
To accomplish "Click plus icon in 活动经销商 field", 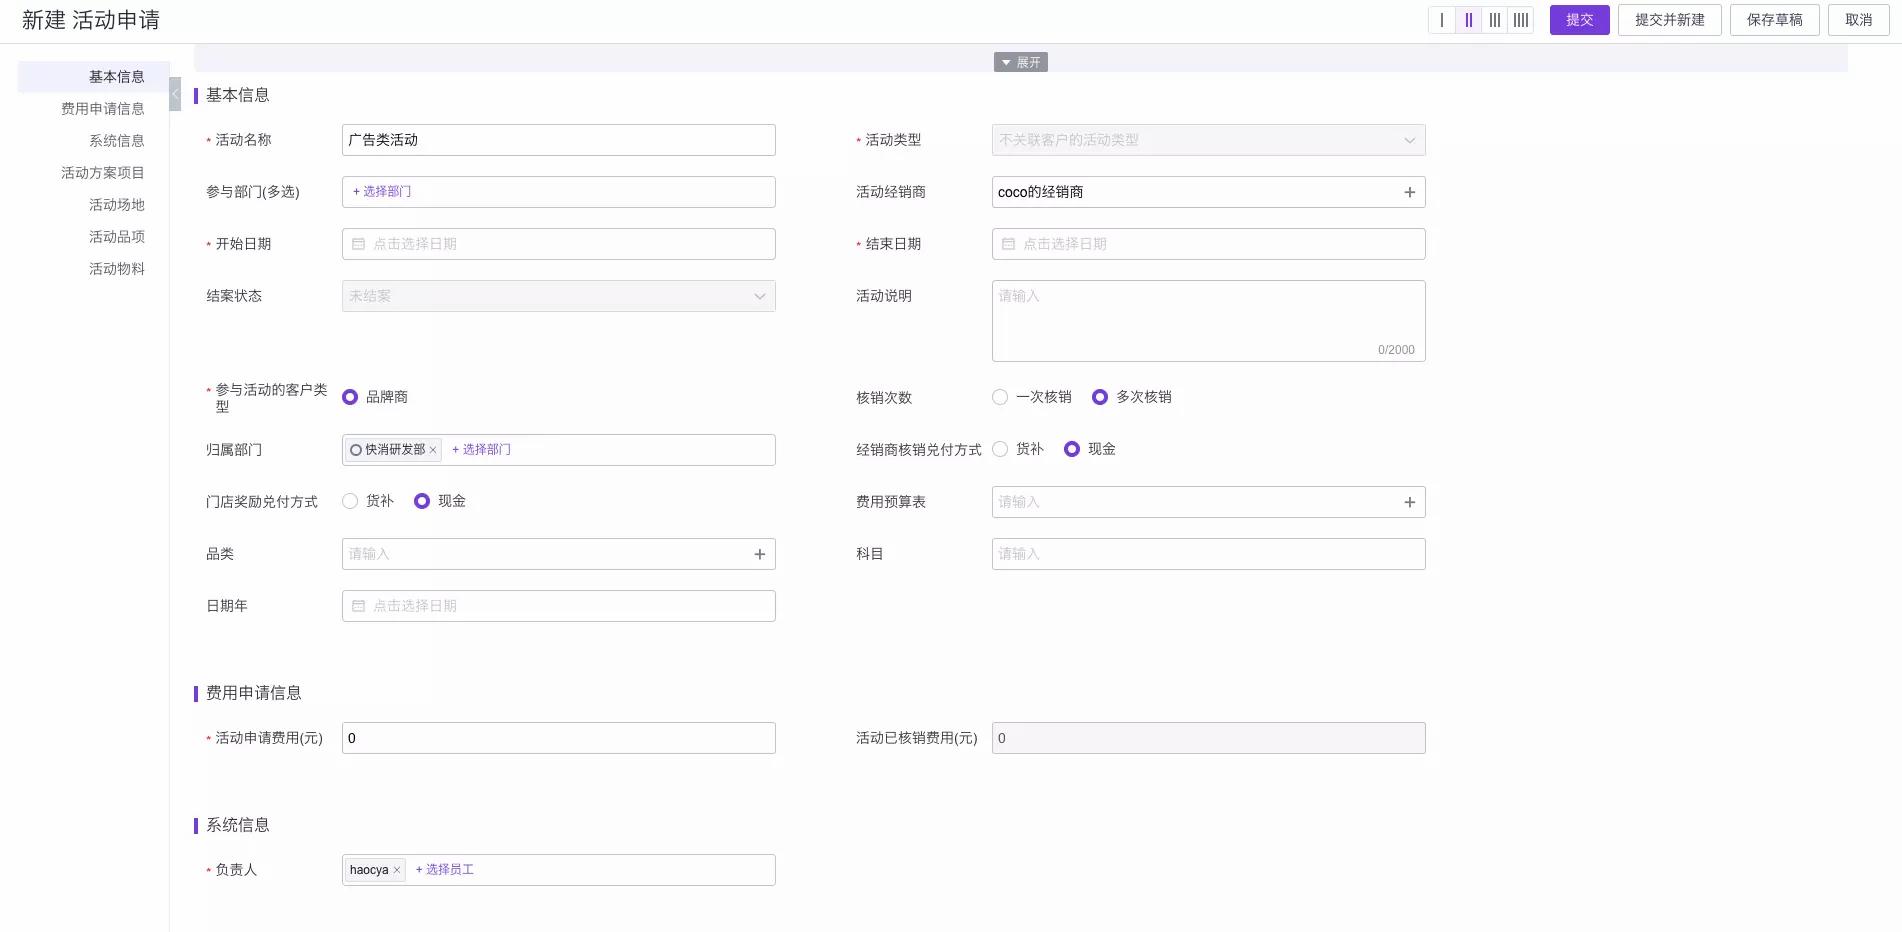I will (x=1410, y=192).
